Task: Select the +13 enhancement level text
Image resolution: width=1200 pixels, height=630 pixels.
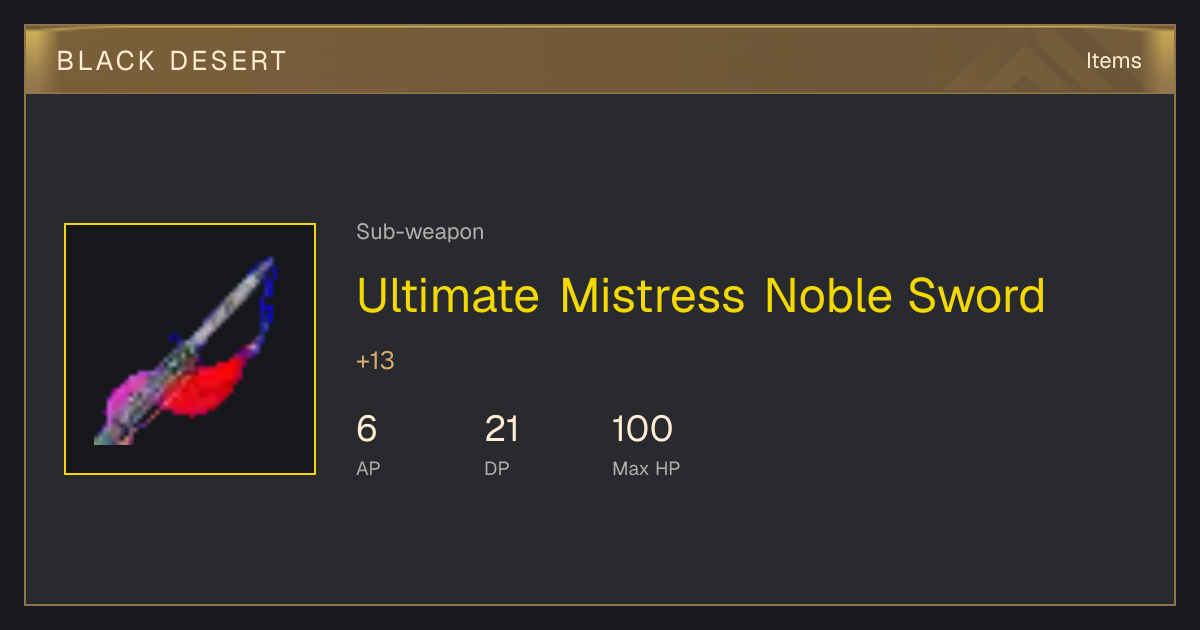Action: pos(375,361)
